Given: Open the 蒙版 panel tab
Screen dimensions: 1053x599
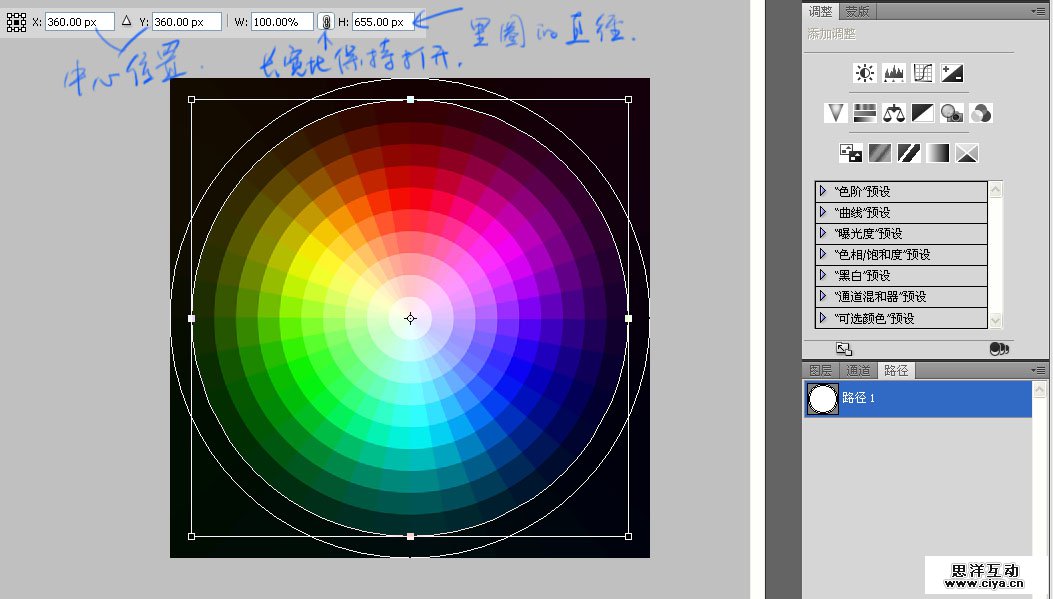Looking at the screenshot, I should pos(857,12).
